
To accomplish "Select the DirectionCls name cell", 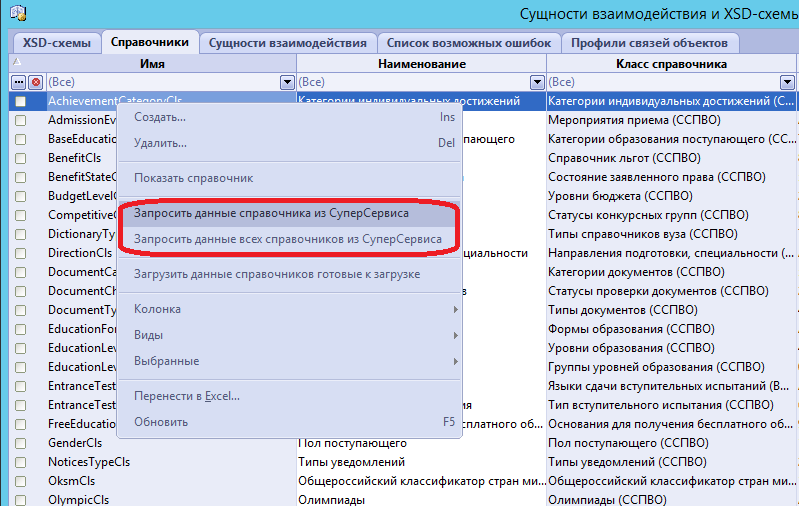I will click(x=80, y=253).
